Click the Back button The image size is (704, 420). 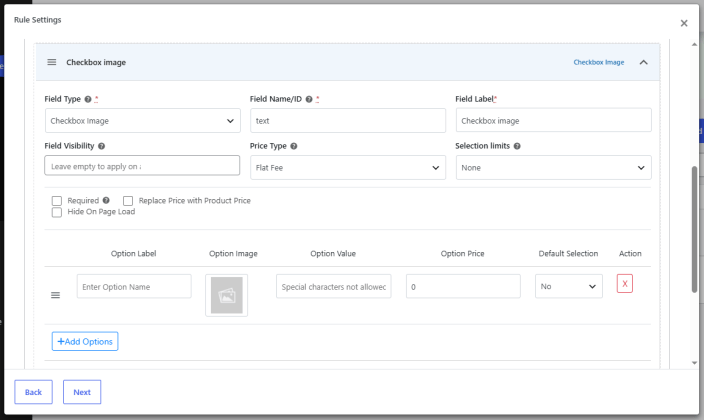click(33, 392)
